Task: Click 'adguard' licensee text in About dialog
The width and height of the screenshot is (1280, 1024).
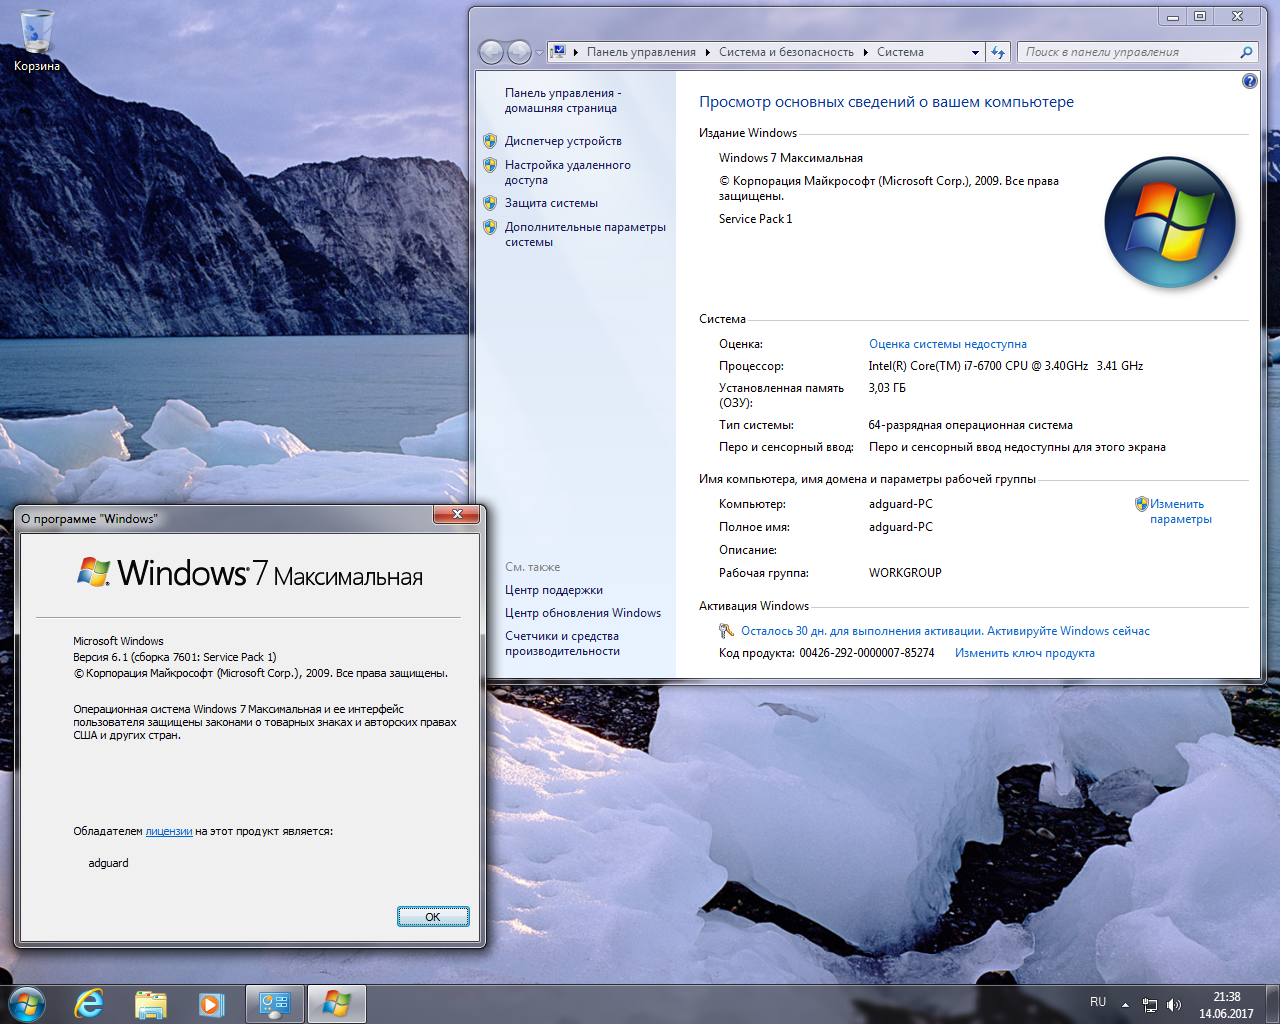Action: click(108, 863)
